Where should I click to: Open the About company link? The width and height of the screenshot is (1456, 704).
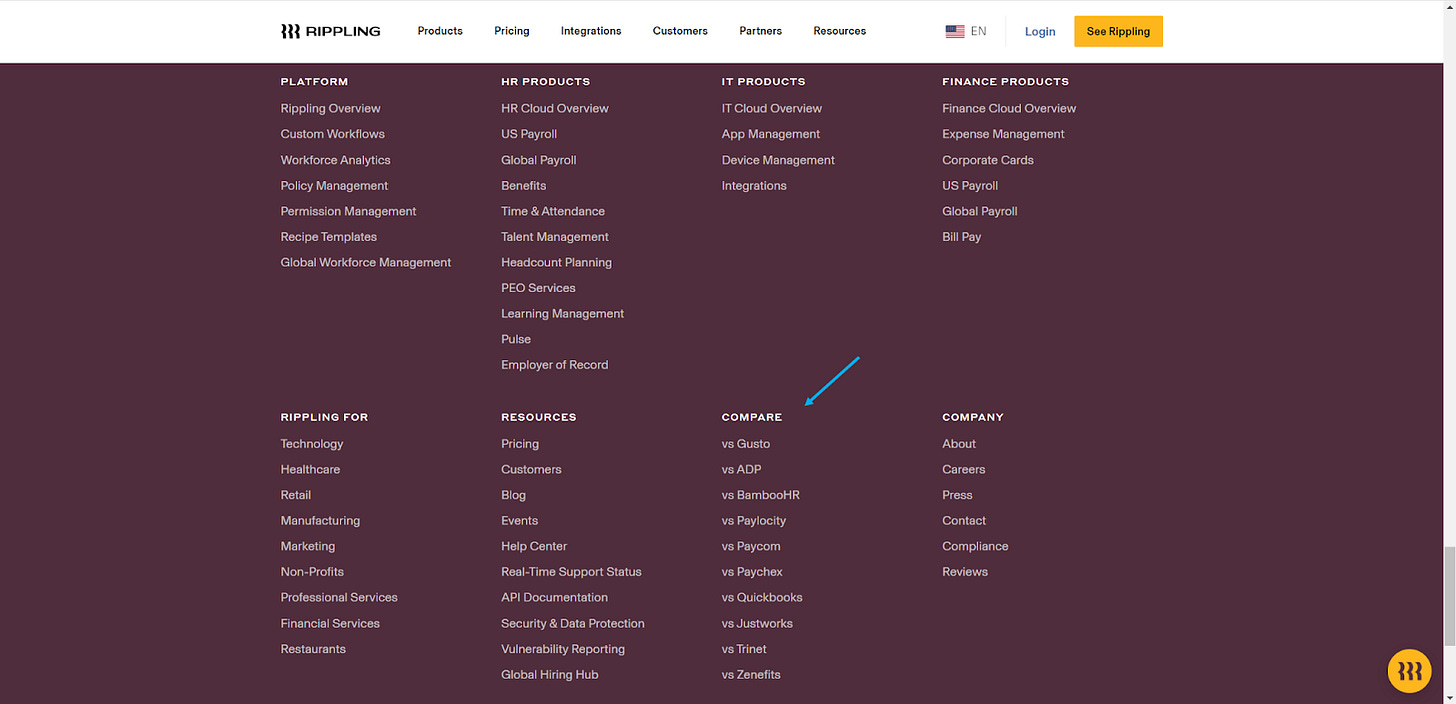pyautogui.click(x=959, y=444)
